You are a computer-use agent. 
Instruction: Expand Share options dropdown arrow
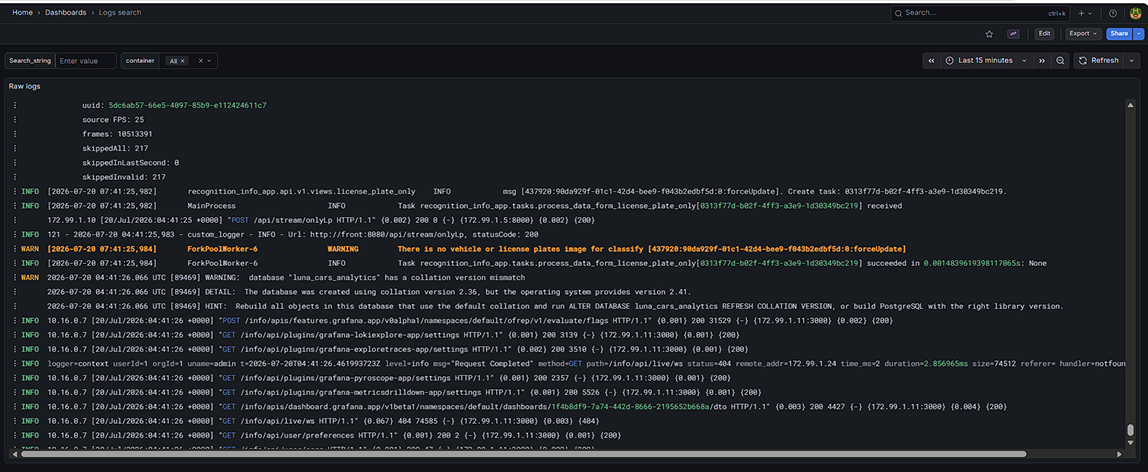[1138, 34]
